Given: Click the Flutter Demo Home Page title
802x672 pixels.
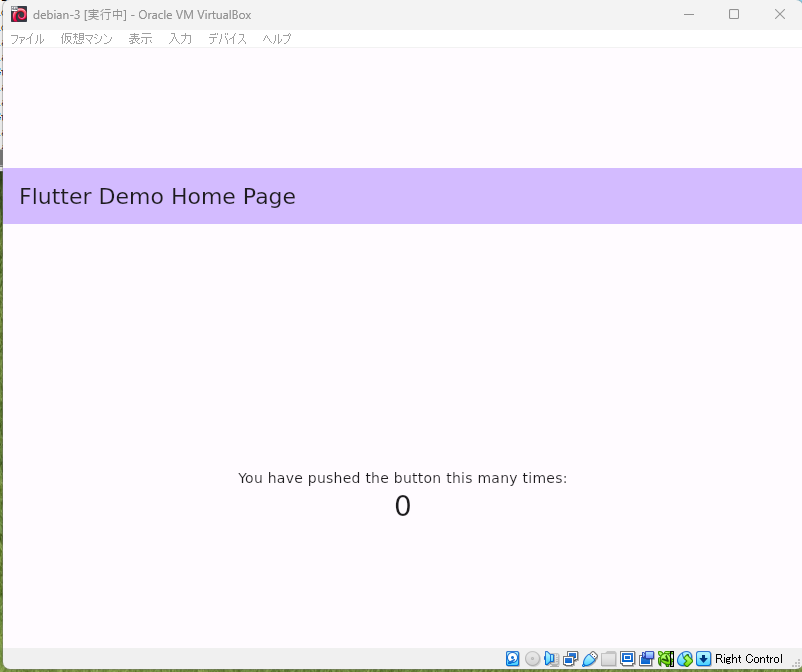Looking at the screenshot, I should click(x=158, y=196).
